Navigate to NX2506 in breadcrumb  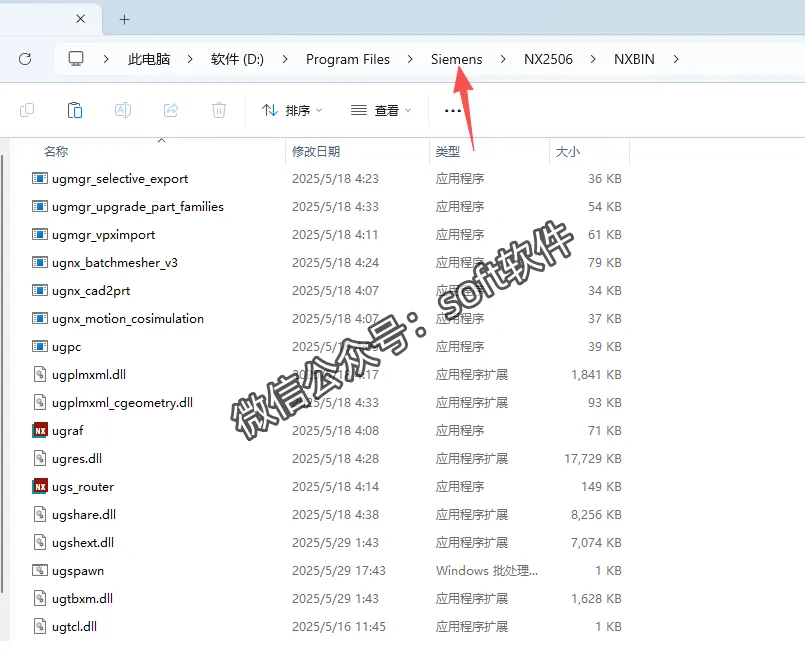click(x=548, y=59)
